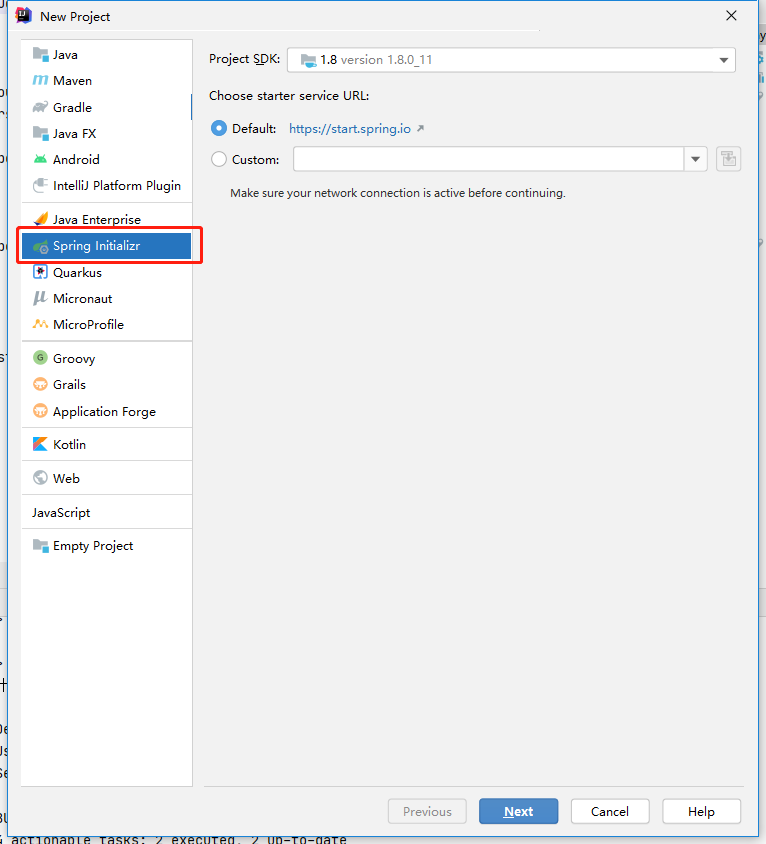Click the Next button
Image resolution: width=766 pixels, height=844 pixels.
518,811
